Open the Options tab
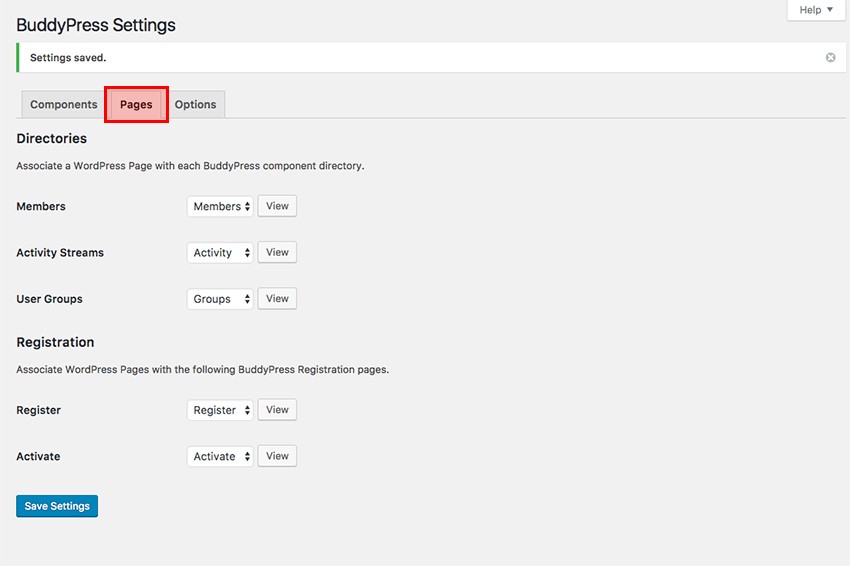850x566 pixels. coord(195,104)
